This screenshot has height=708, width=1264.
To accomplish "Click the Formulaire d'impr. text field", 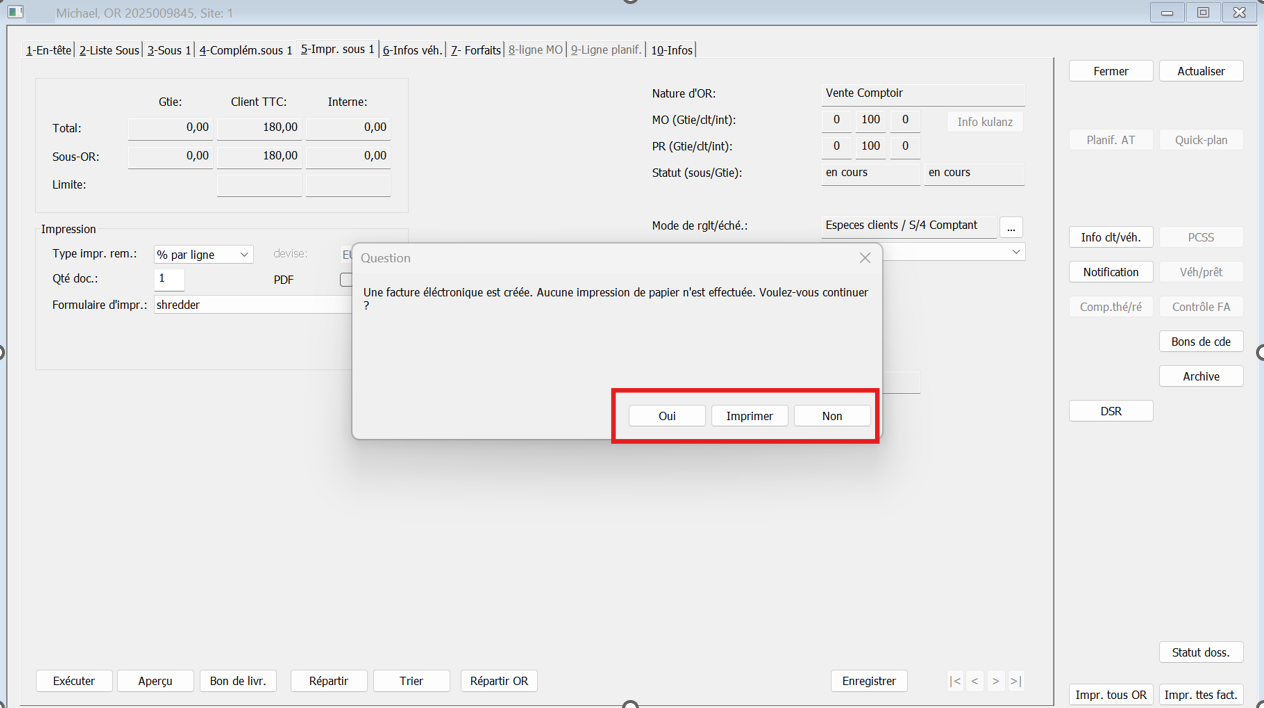I will 250,305.
